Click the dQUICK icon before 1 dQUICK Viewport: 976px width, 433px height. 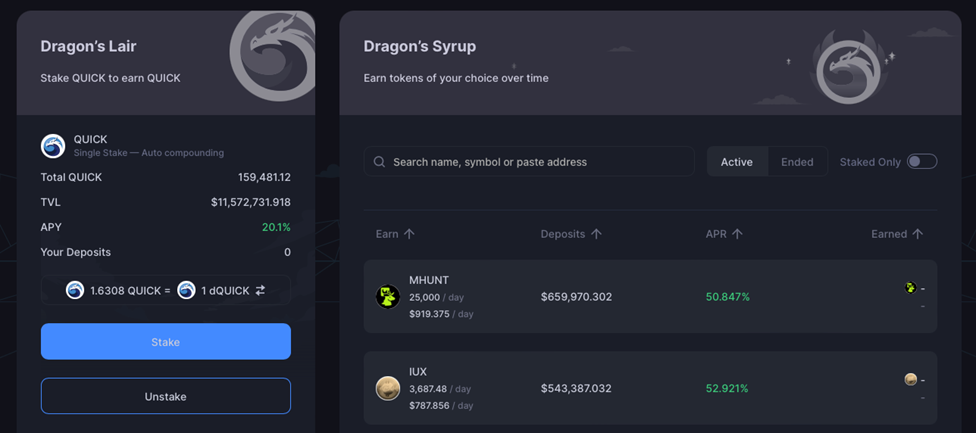(x=186, y=291)
